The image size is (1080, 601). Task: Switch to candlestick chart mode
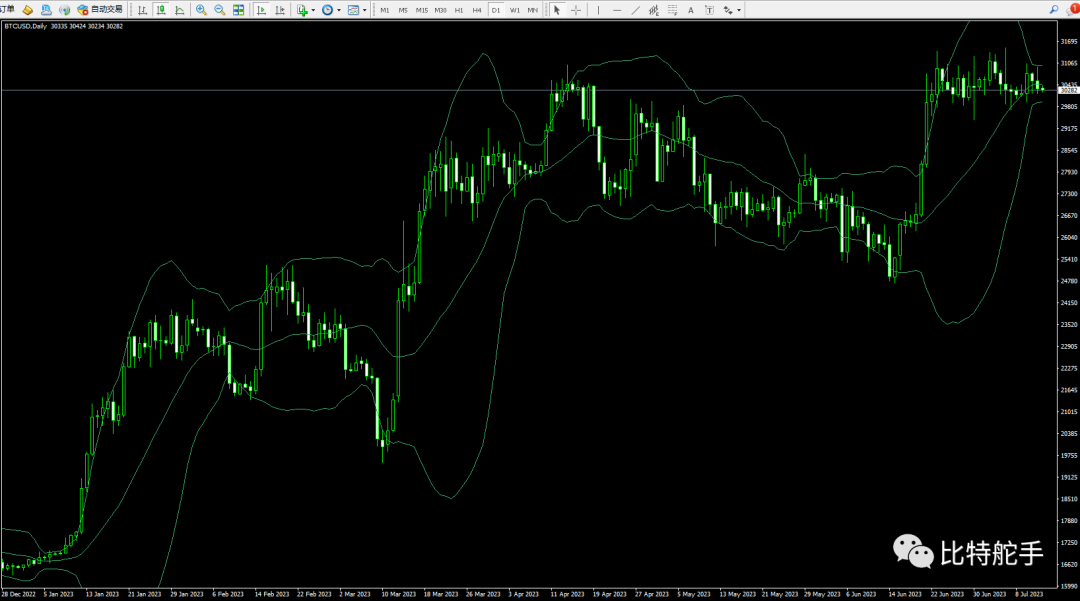coord(160,10)
